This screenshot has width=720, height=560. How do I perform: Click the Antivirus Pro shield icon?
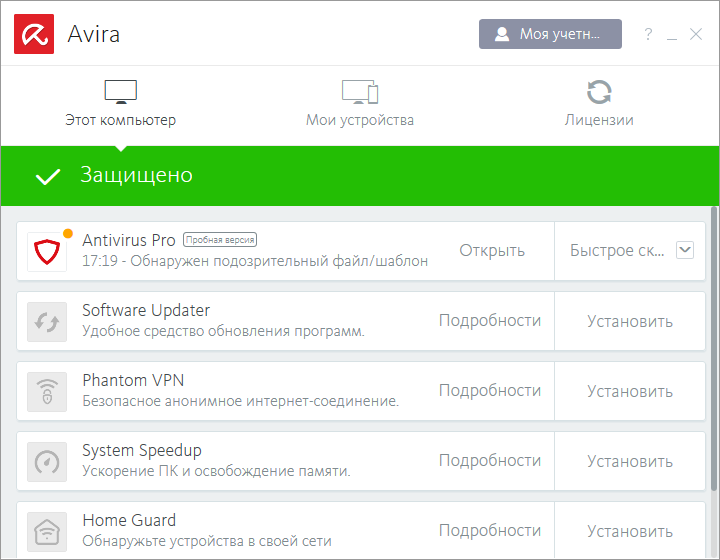[x=47, y=252]
